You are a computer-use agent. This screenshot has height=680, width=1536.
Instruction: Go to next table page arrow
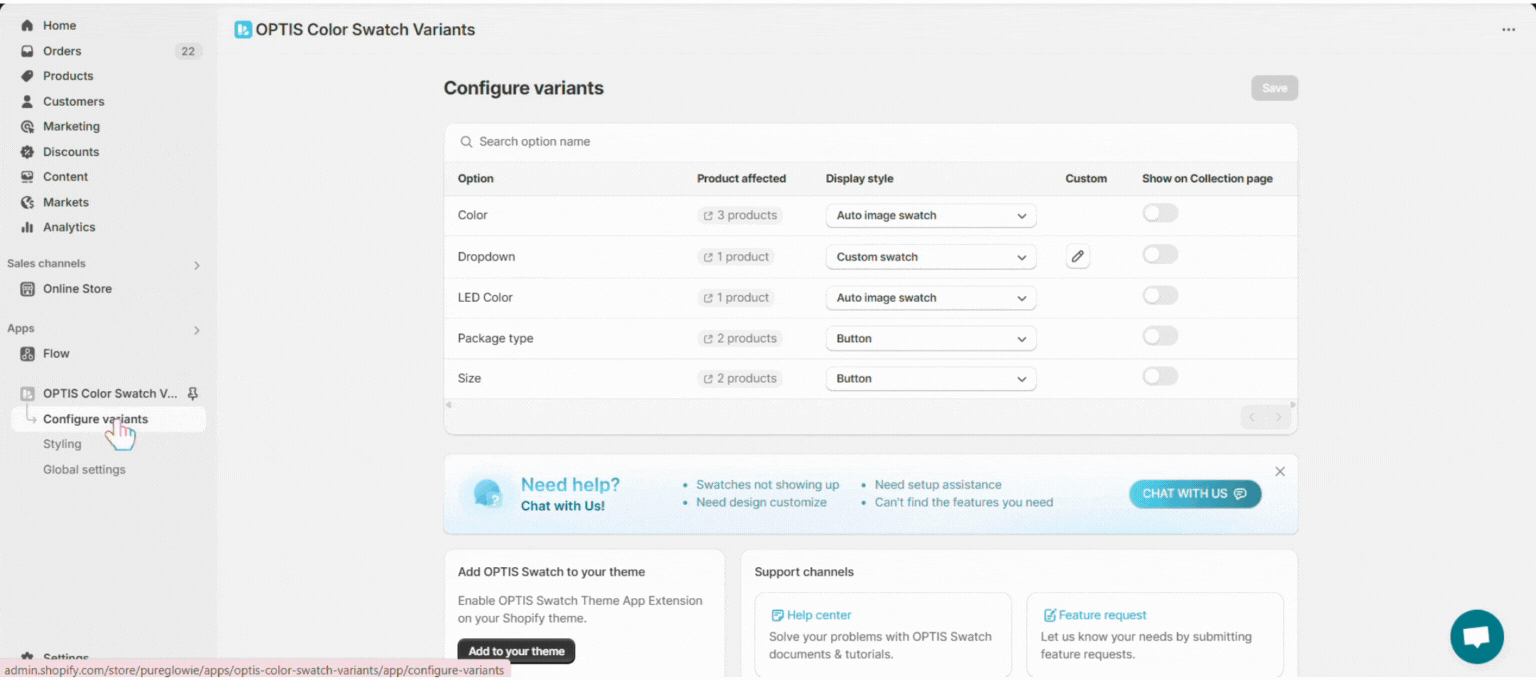pos(1278,418)
